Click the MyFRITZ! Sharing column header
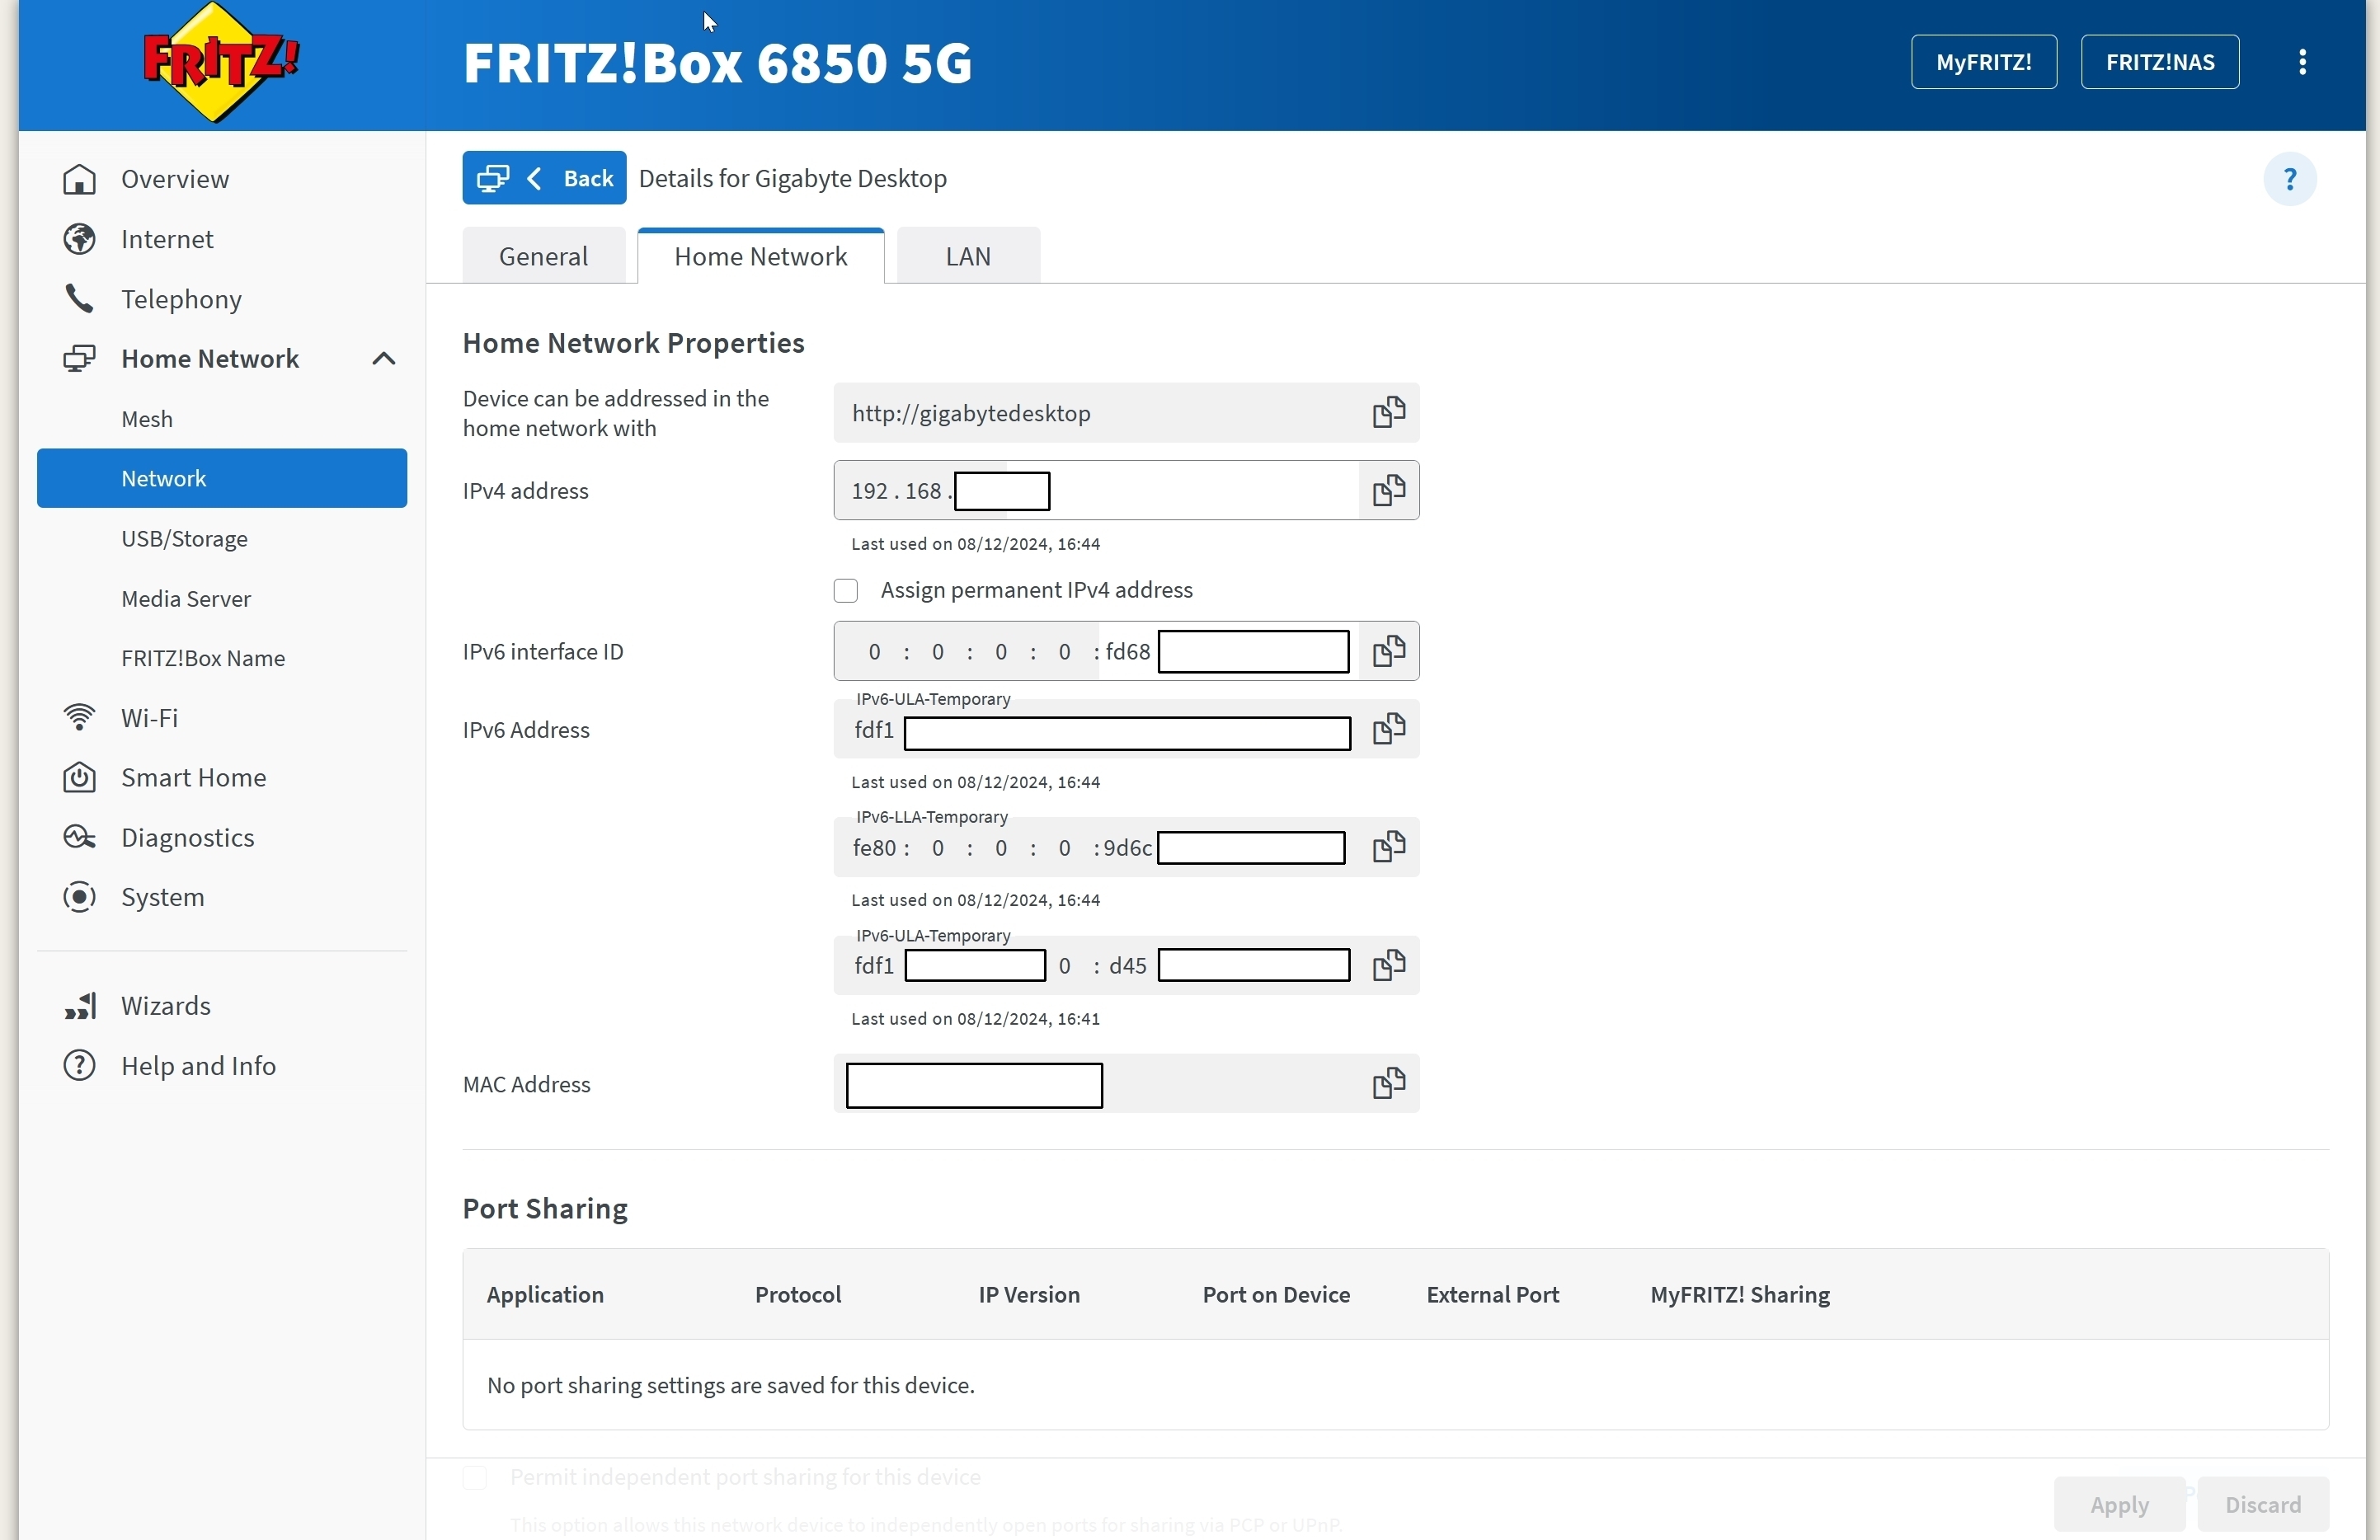 1740,1295
